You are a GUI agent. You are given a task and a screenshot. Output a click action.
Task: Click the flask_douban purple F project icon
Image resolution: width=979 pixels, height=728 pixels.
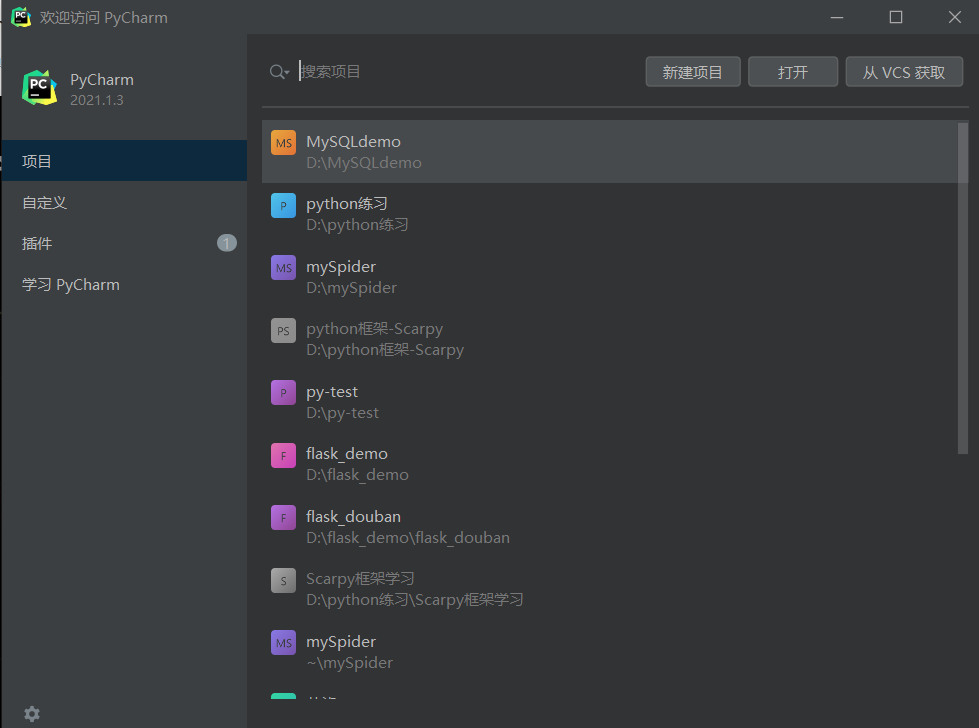point(283,518)
